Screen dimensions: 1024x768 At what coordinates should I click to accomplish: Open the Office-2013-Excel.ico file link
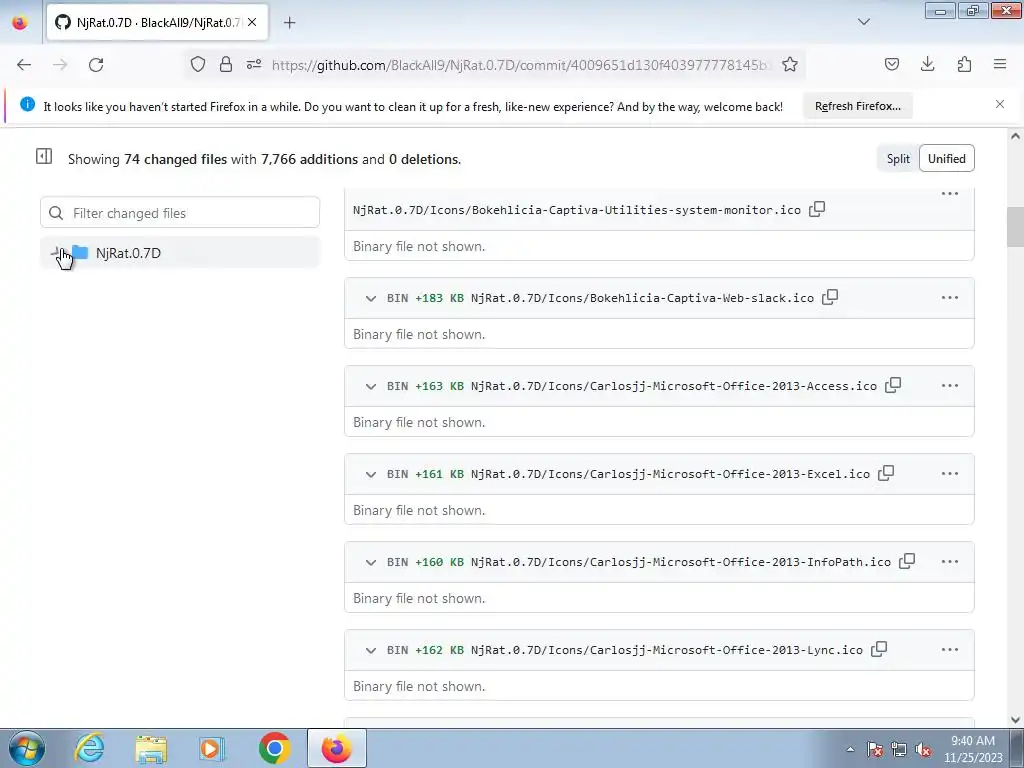tap(670, 474)
